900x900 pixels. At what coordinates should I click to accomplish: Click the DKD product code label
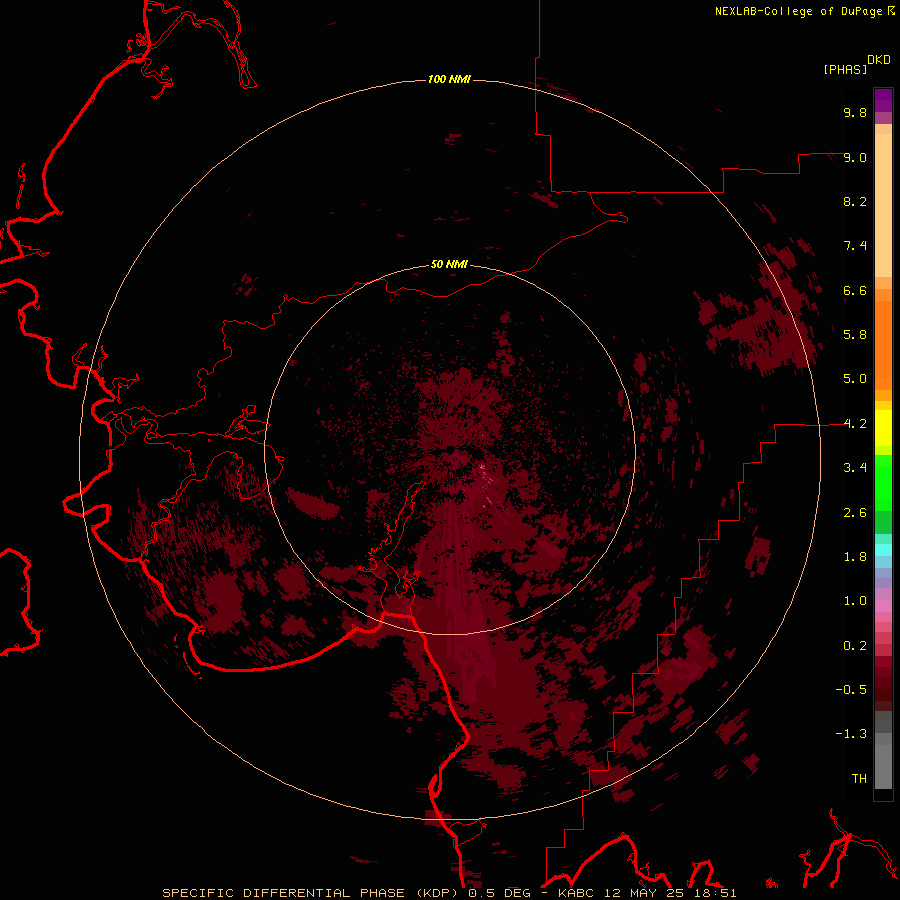point(879,60)
